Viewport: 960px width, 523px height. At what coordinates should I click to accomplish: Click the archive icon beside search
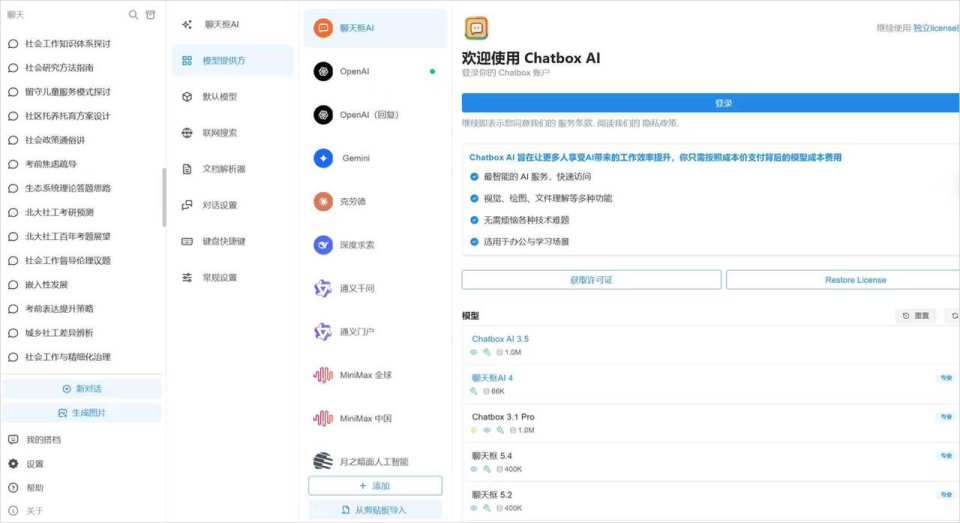click(x=150, y=15)
